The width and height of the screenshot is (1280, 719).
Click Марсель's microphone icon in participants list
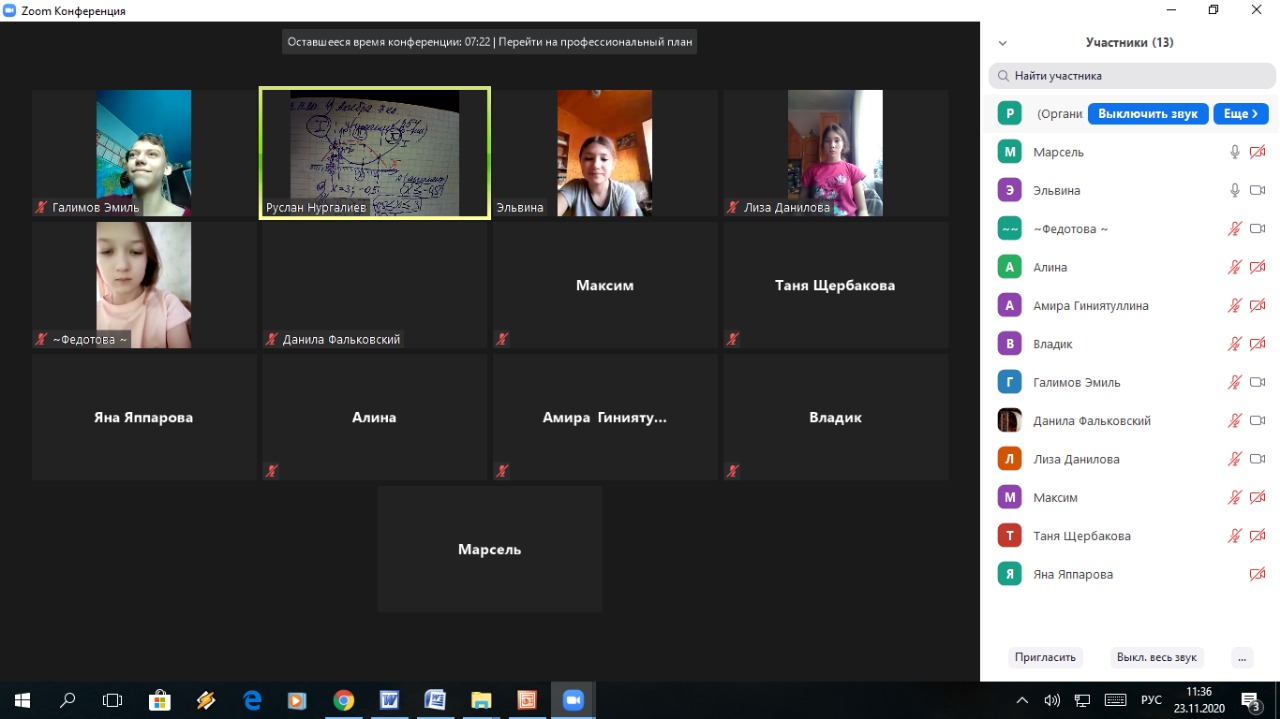tap(1235, 152)
